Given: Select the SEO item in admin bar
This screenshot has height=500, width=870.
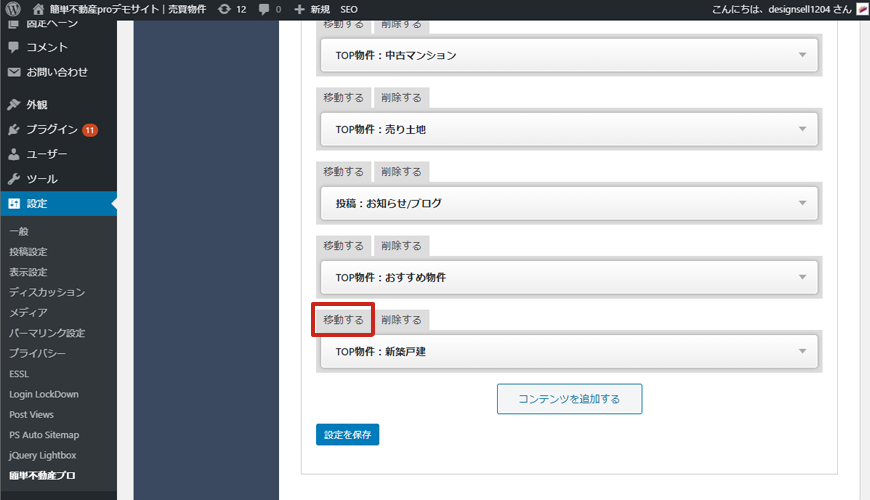Looking at the screenshot, I should [349, 9].
